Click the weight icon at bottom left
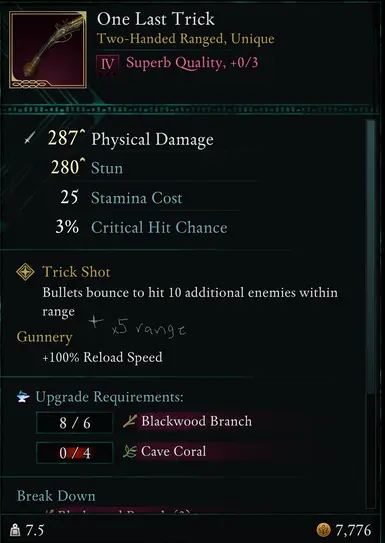The image size is (385, 543). (15, 530)
